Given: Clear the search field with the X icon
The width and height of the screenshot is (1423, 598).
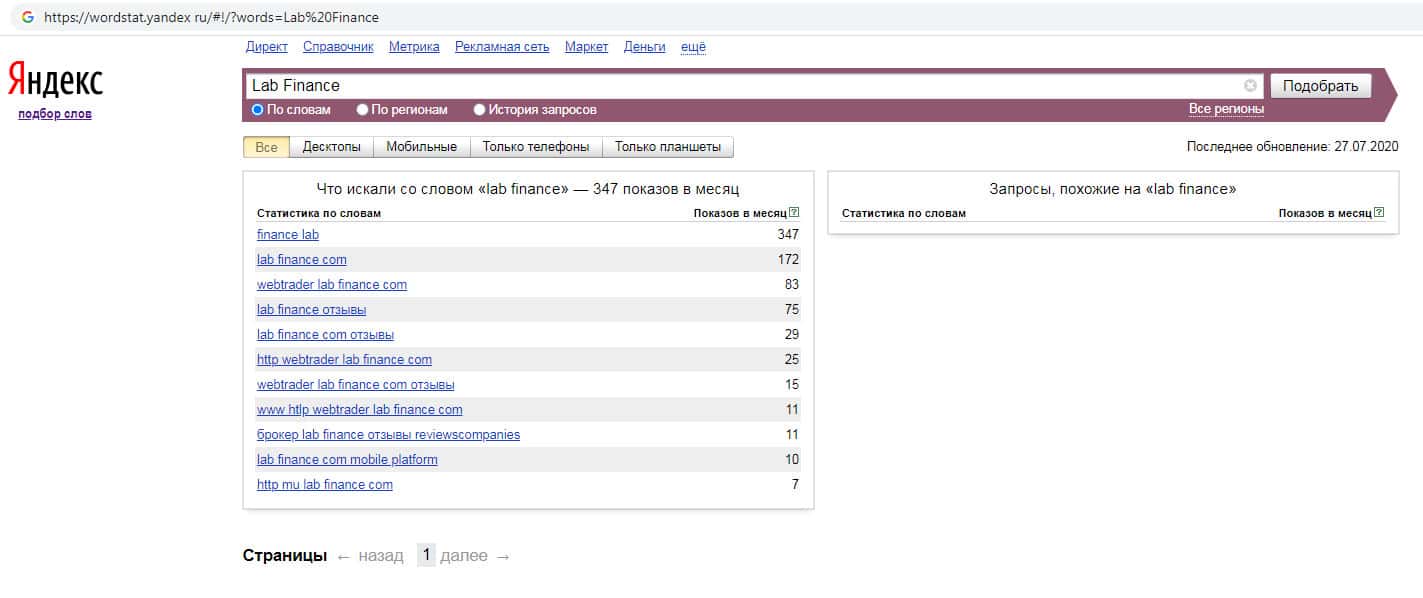Looking at the screenshot, I should (1250, 86).
